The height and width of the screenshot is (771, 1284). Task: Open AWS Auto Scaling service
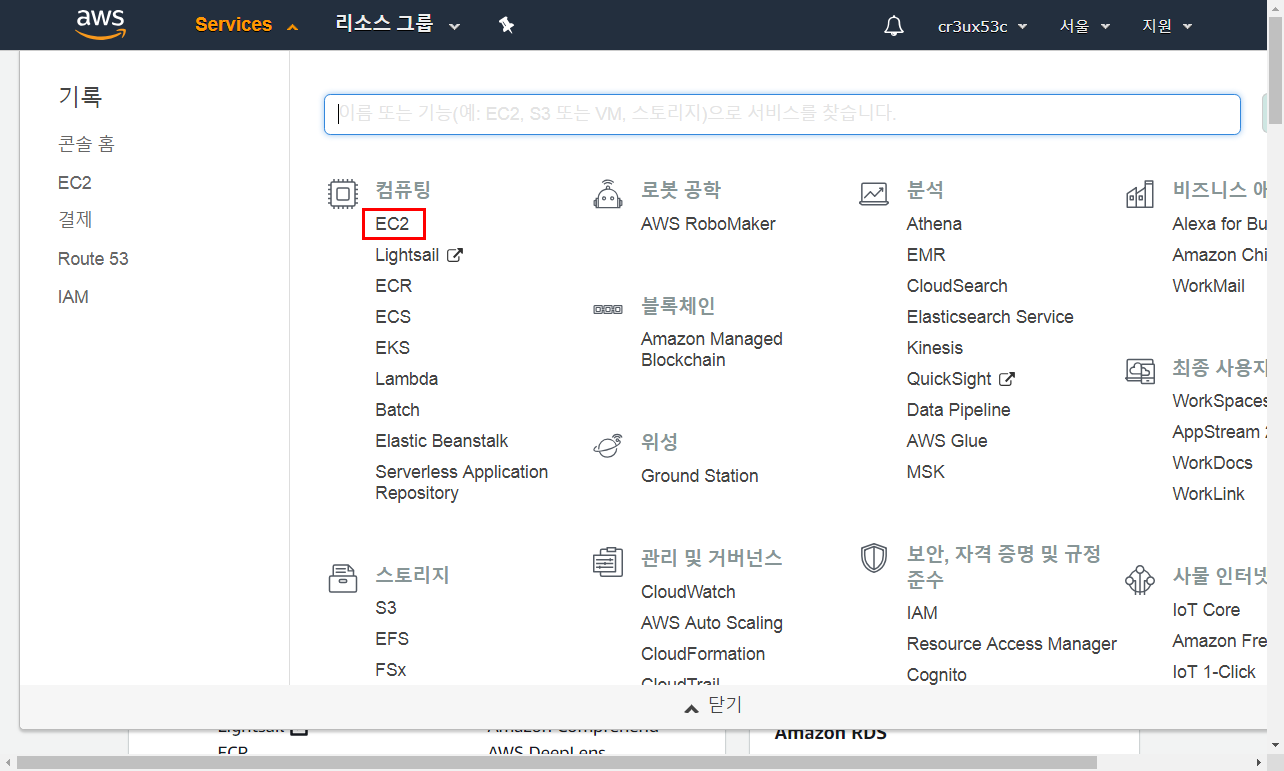[712, 623]
